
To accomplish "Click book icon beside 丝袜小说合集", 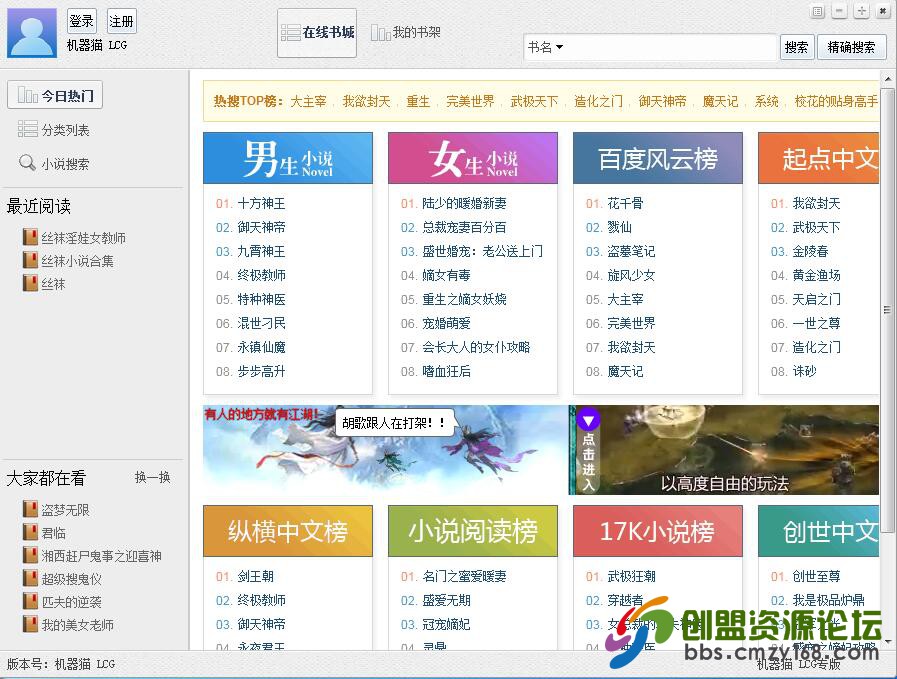I will tap(30, 260).
